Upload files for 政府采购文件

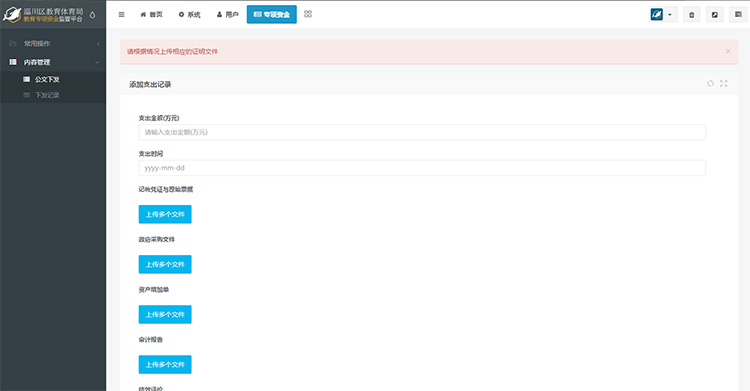(165, 264)
